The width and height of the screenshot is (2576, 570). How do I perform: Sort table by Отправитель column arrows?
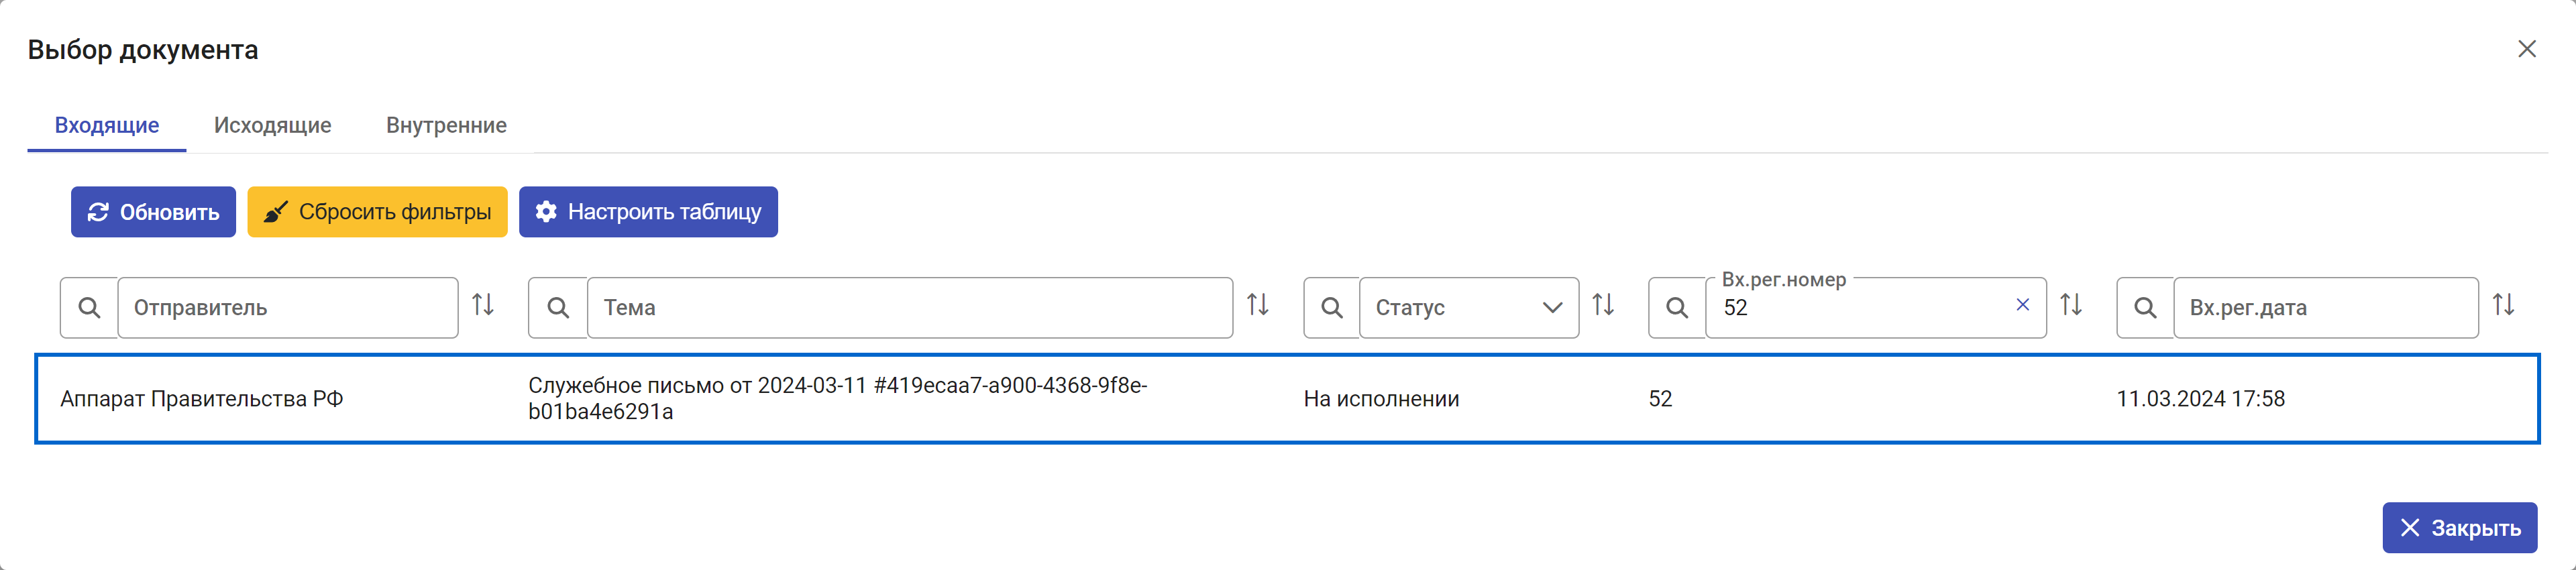(x=483, y=304)
